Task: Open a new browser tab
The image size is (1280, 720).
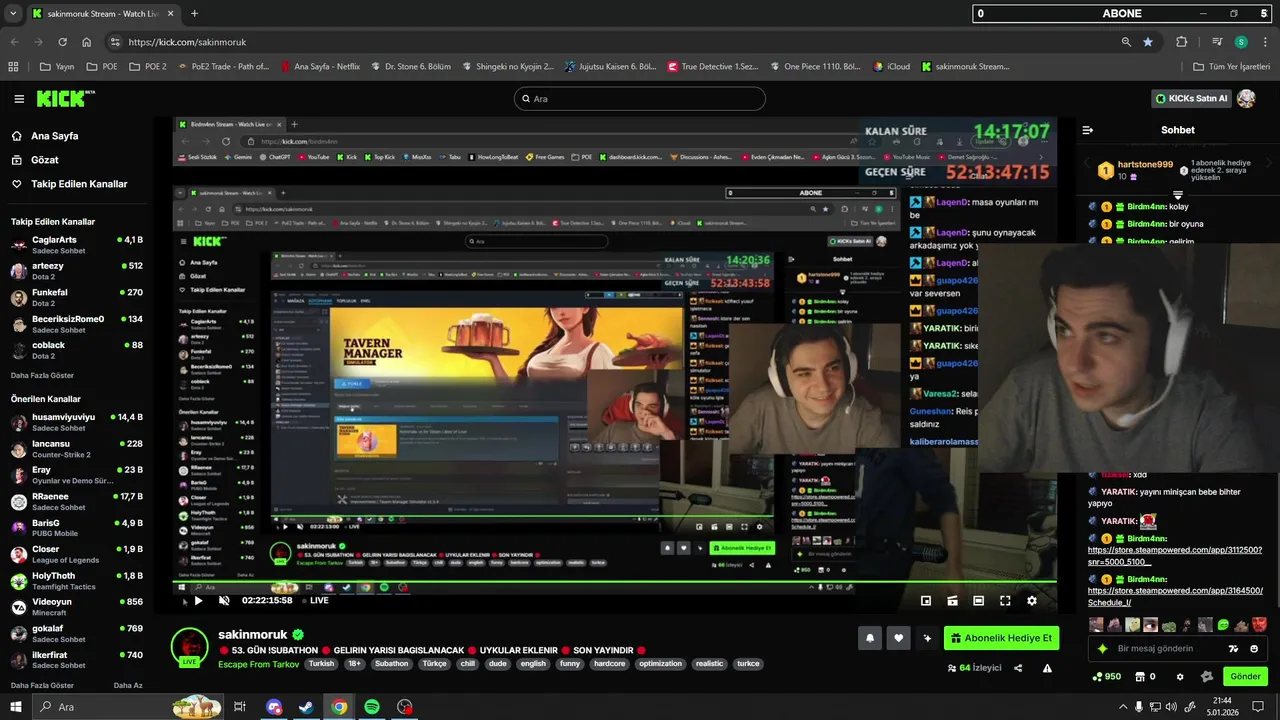Action: 194,14
